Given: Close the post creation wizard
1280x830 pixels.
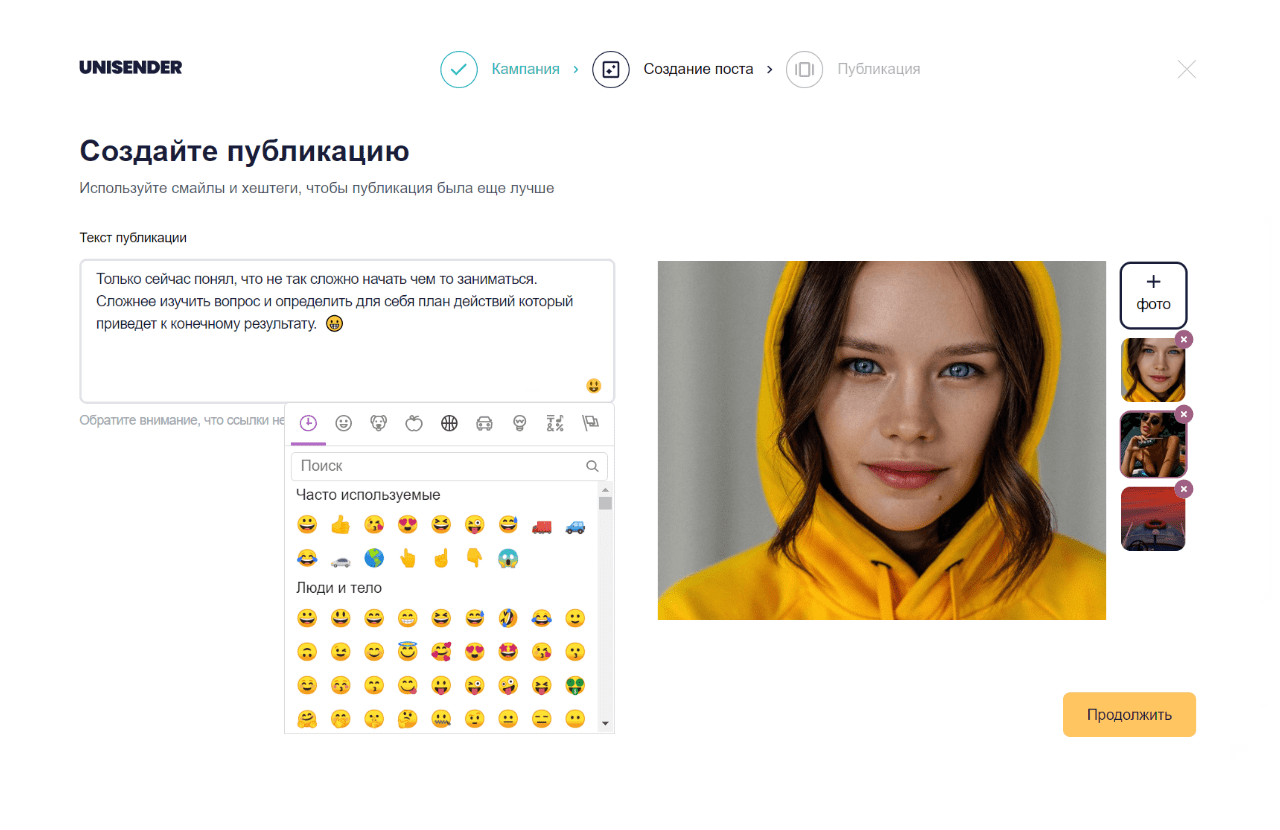Looking at the screenshot, I should tap(1186, 69).
